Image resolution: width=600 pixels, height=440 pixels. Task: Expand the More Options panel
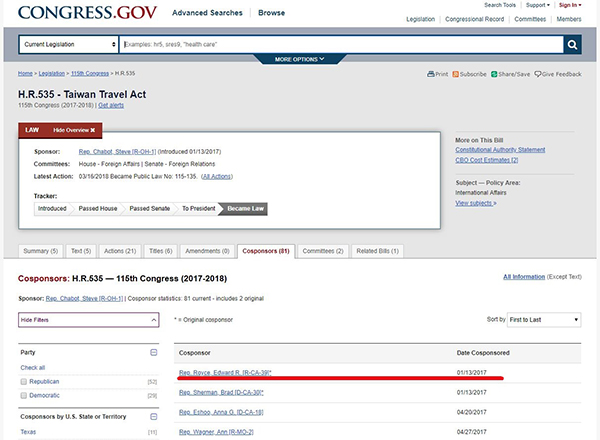click(x=300, y=60)
